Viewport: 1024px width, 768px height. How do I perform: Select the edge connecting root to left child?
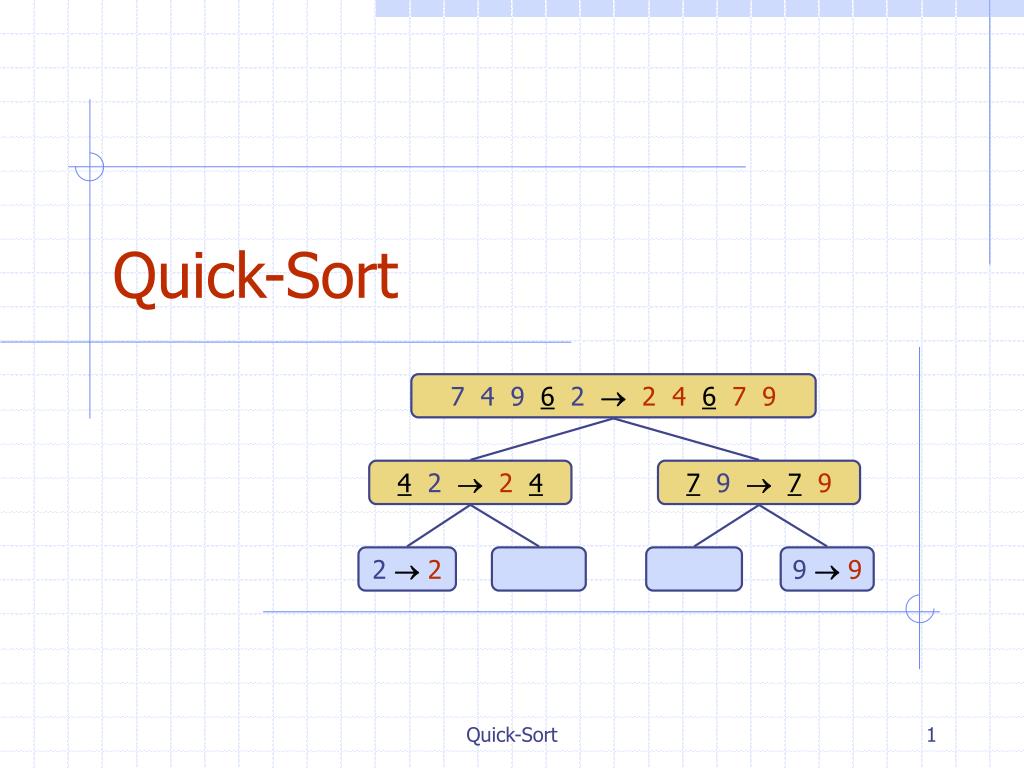(x=540, y=437)
